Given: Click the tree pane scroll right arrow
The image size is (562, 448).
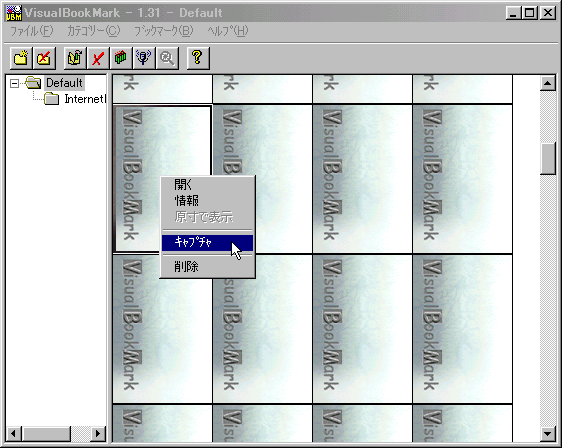Looking at the screenshot, I should (x=97, y=434).
